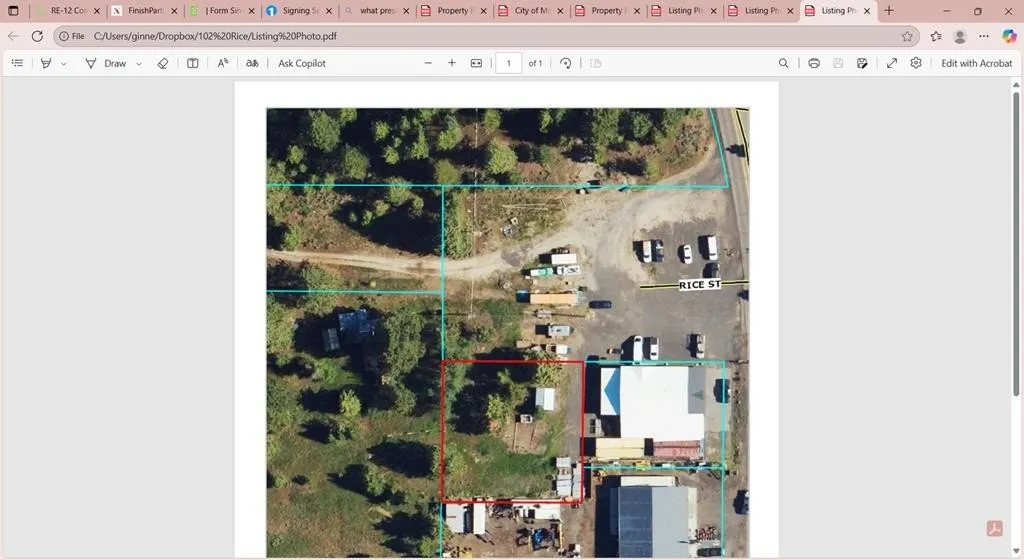The height and width of the screenshot is (560, 1024).
Task: Open the table of contents panel
Action: point(17,63)
